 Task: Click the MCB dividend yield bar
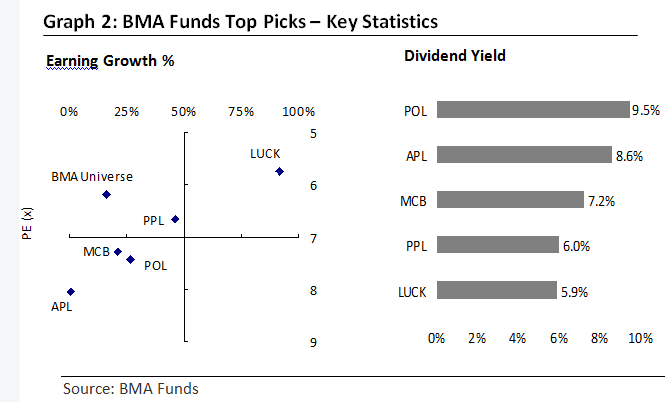(x=510, y=200)
